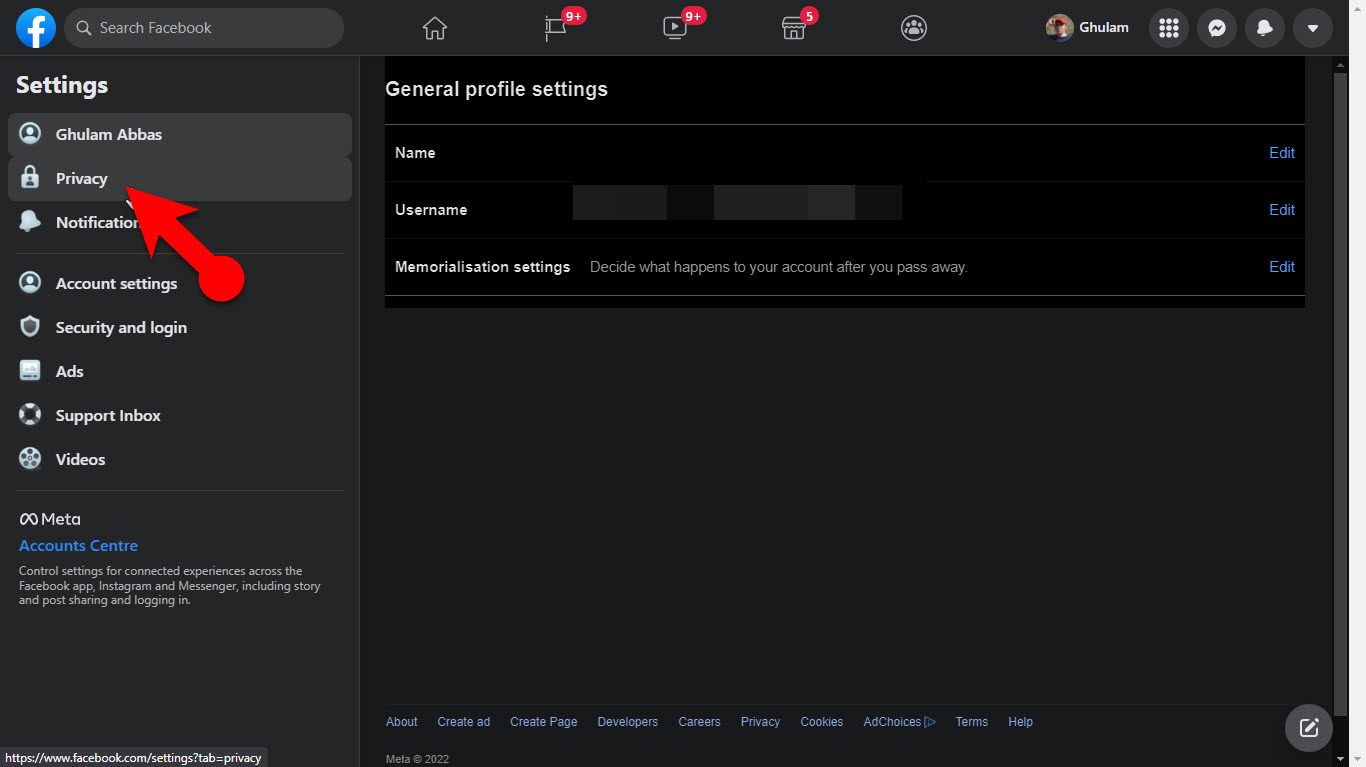Viewport: 1366px width, 767px height.
Task: Open the Groups icon
Action: (913, 28)
